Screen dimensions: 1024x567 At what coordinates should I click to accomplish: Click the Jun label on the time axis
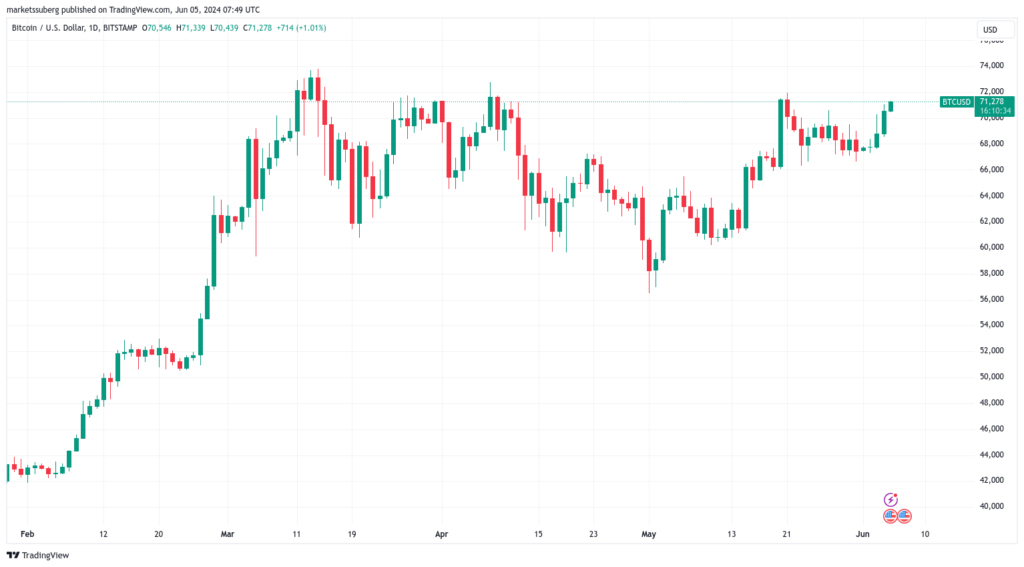click(863, 534)
